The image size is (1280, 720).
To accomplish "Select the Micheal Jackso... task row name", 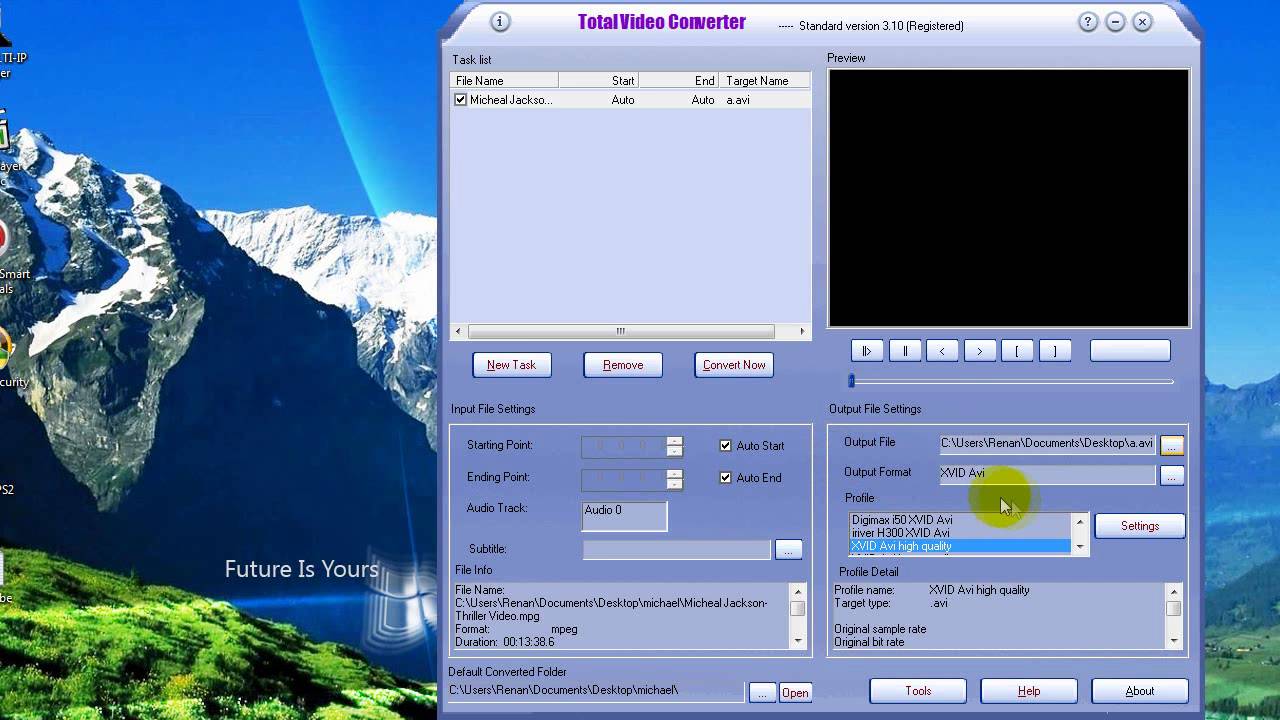I will tap(511, 100).
